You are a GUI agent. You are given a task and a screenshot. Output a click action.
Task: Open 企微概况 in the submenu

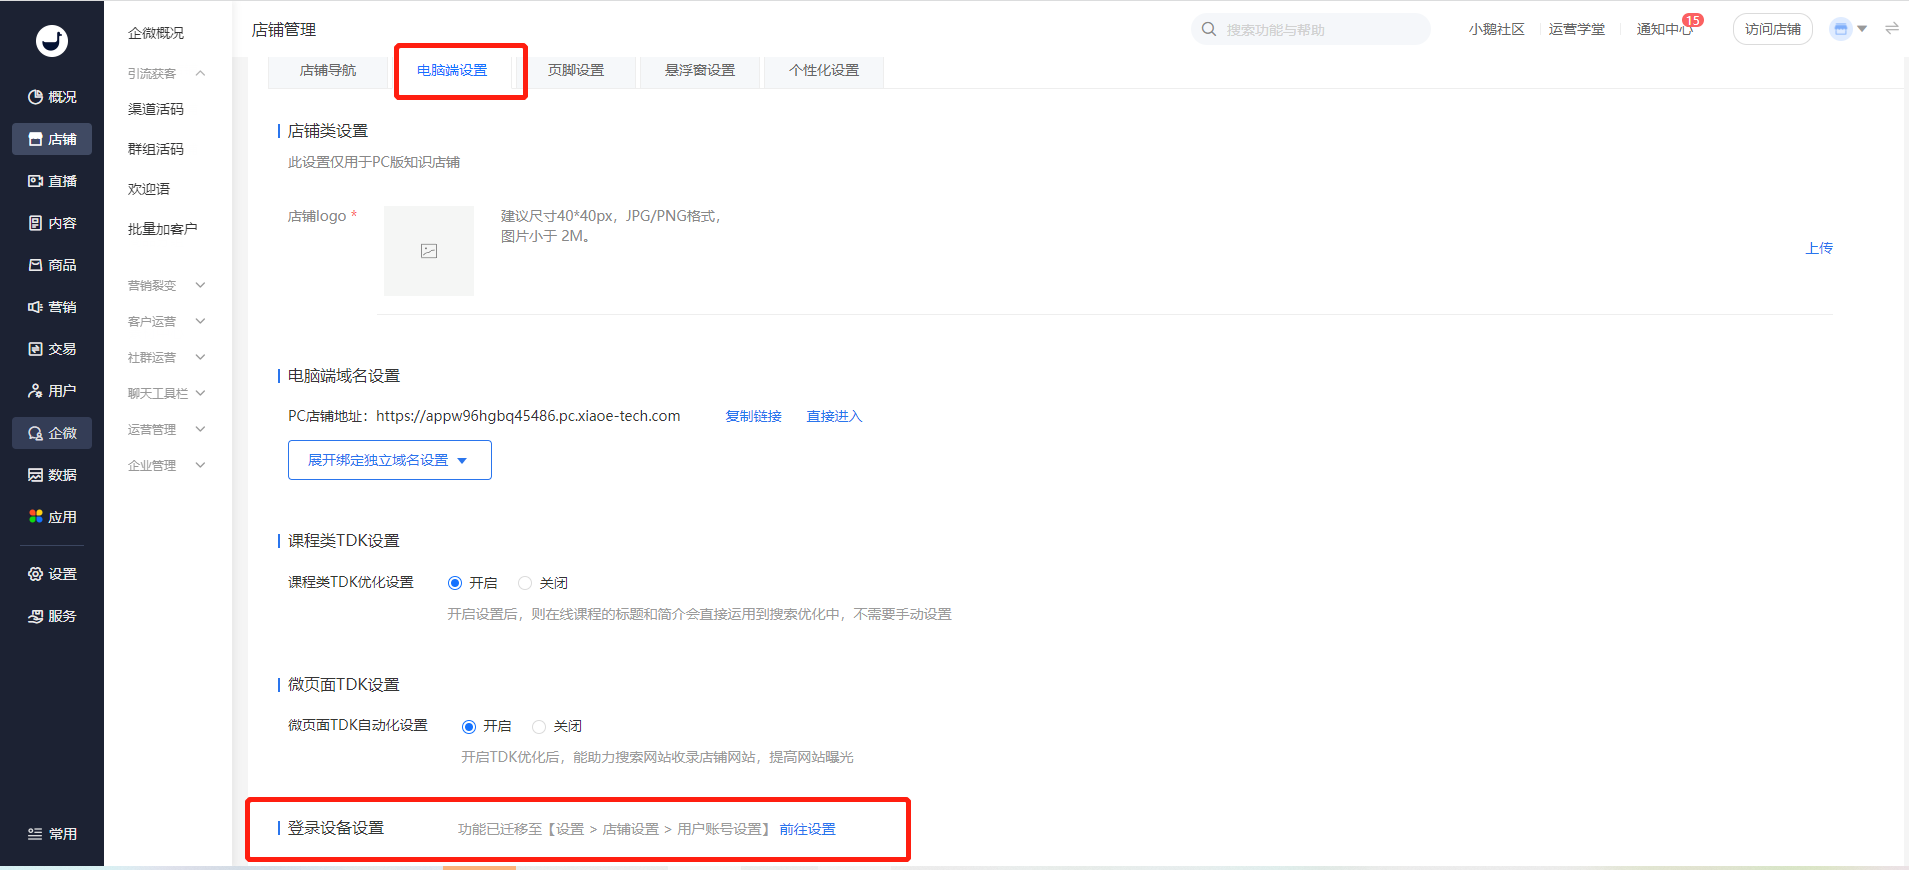click(156, 33)
